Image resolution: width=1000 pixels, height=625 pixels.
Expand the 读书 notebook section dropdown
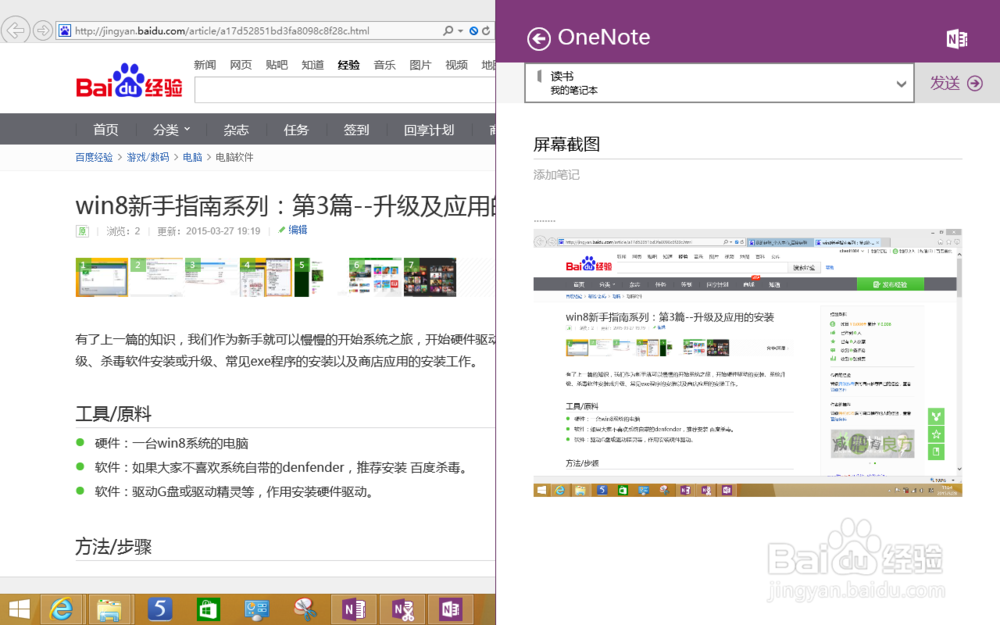tap(719, 83)
